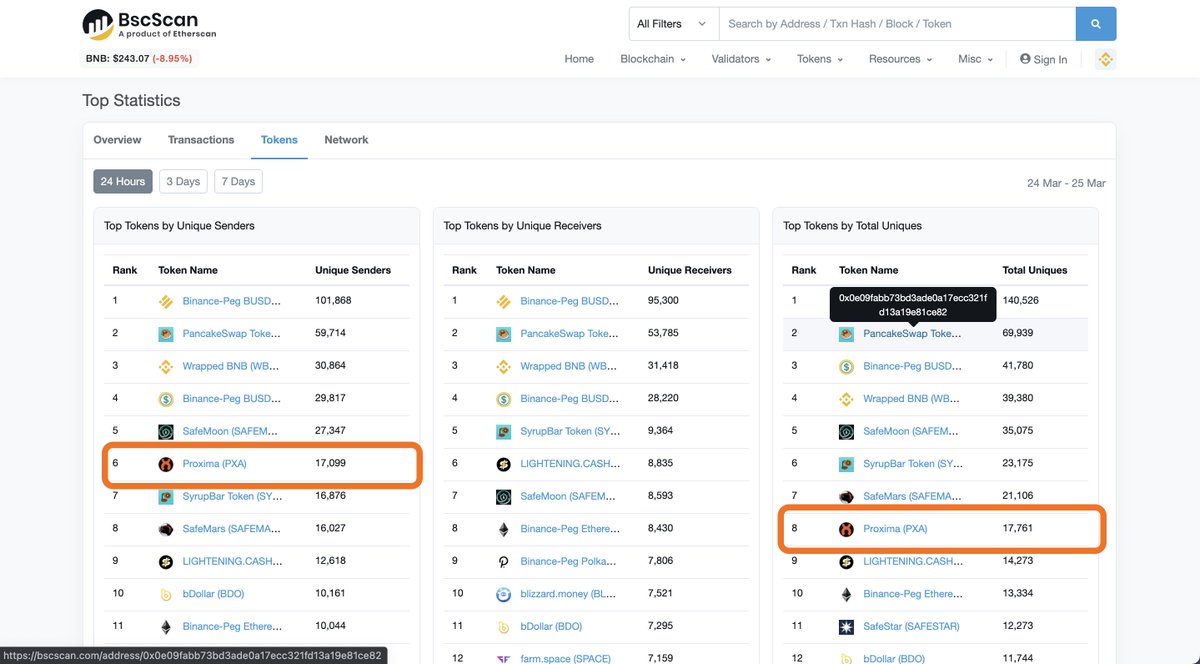This screenshot has height=664, width=1200.
Task: Expand the Resources menu
Action: tap(900, 59)
